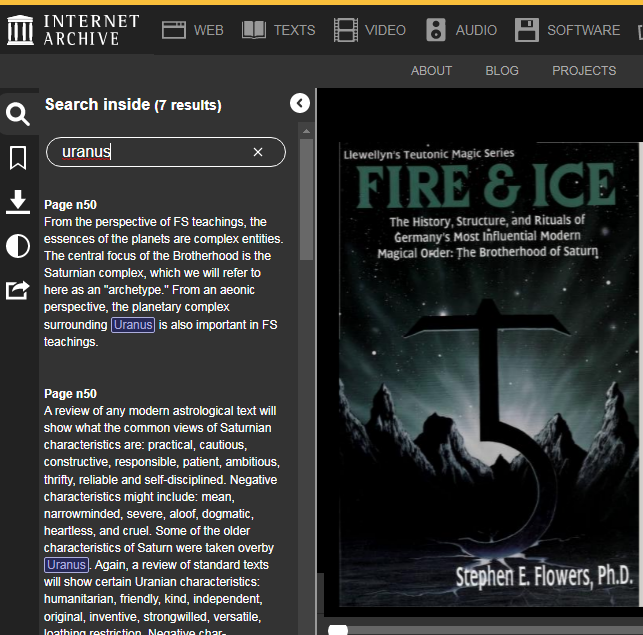Click the INTERNET ARCHIVE wordmark text
The width and height of the screenshot is (643, 635).
click(x=91, y=30)
